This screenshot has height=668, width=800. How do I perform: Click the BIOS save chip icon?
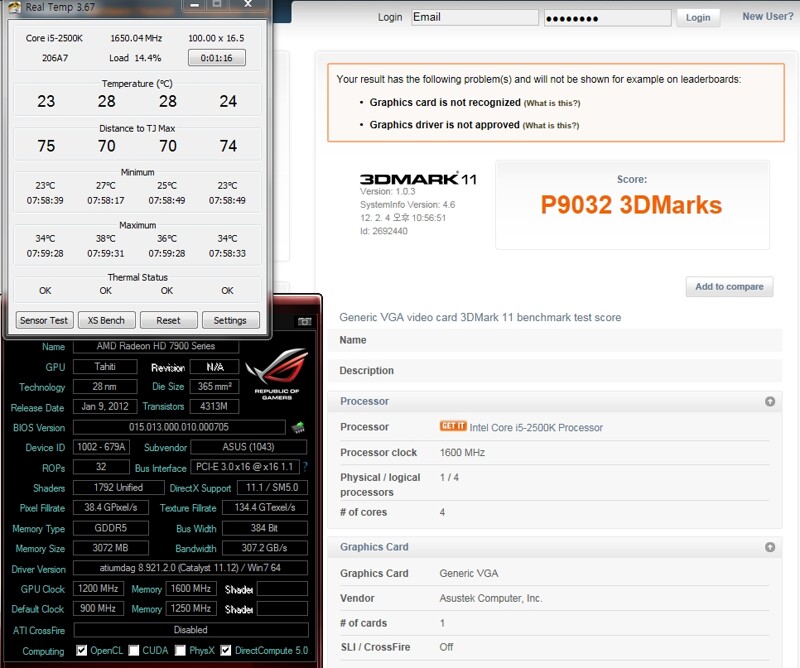298,427
